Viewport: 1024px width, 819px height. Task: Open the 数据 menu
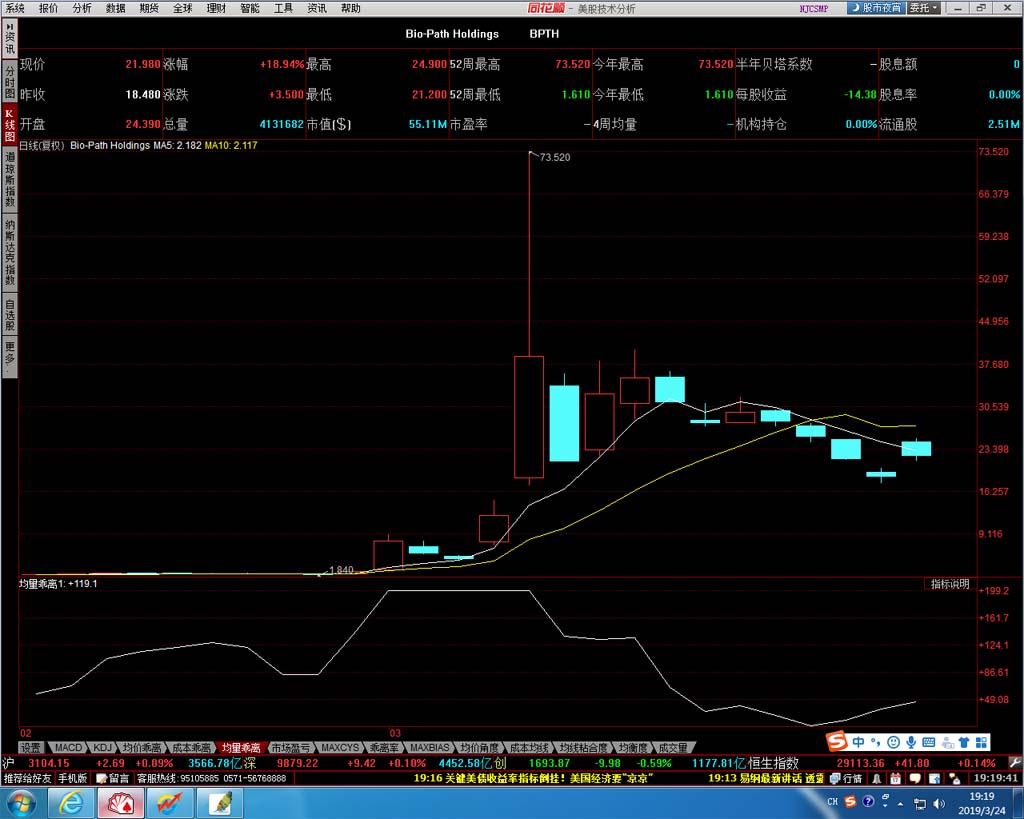[x=116, y=8]
